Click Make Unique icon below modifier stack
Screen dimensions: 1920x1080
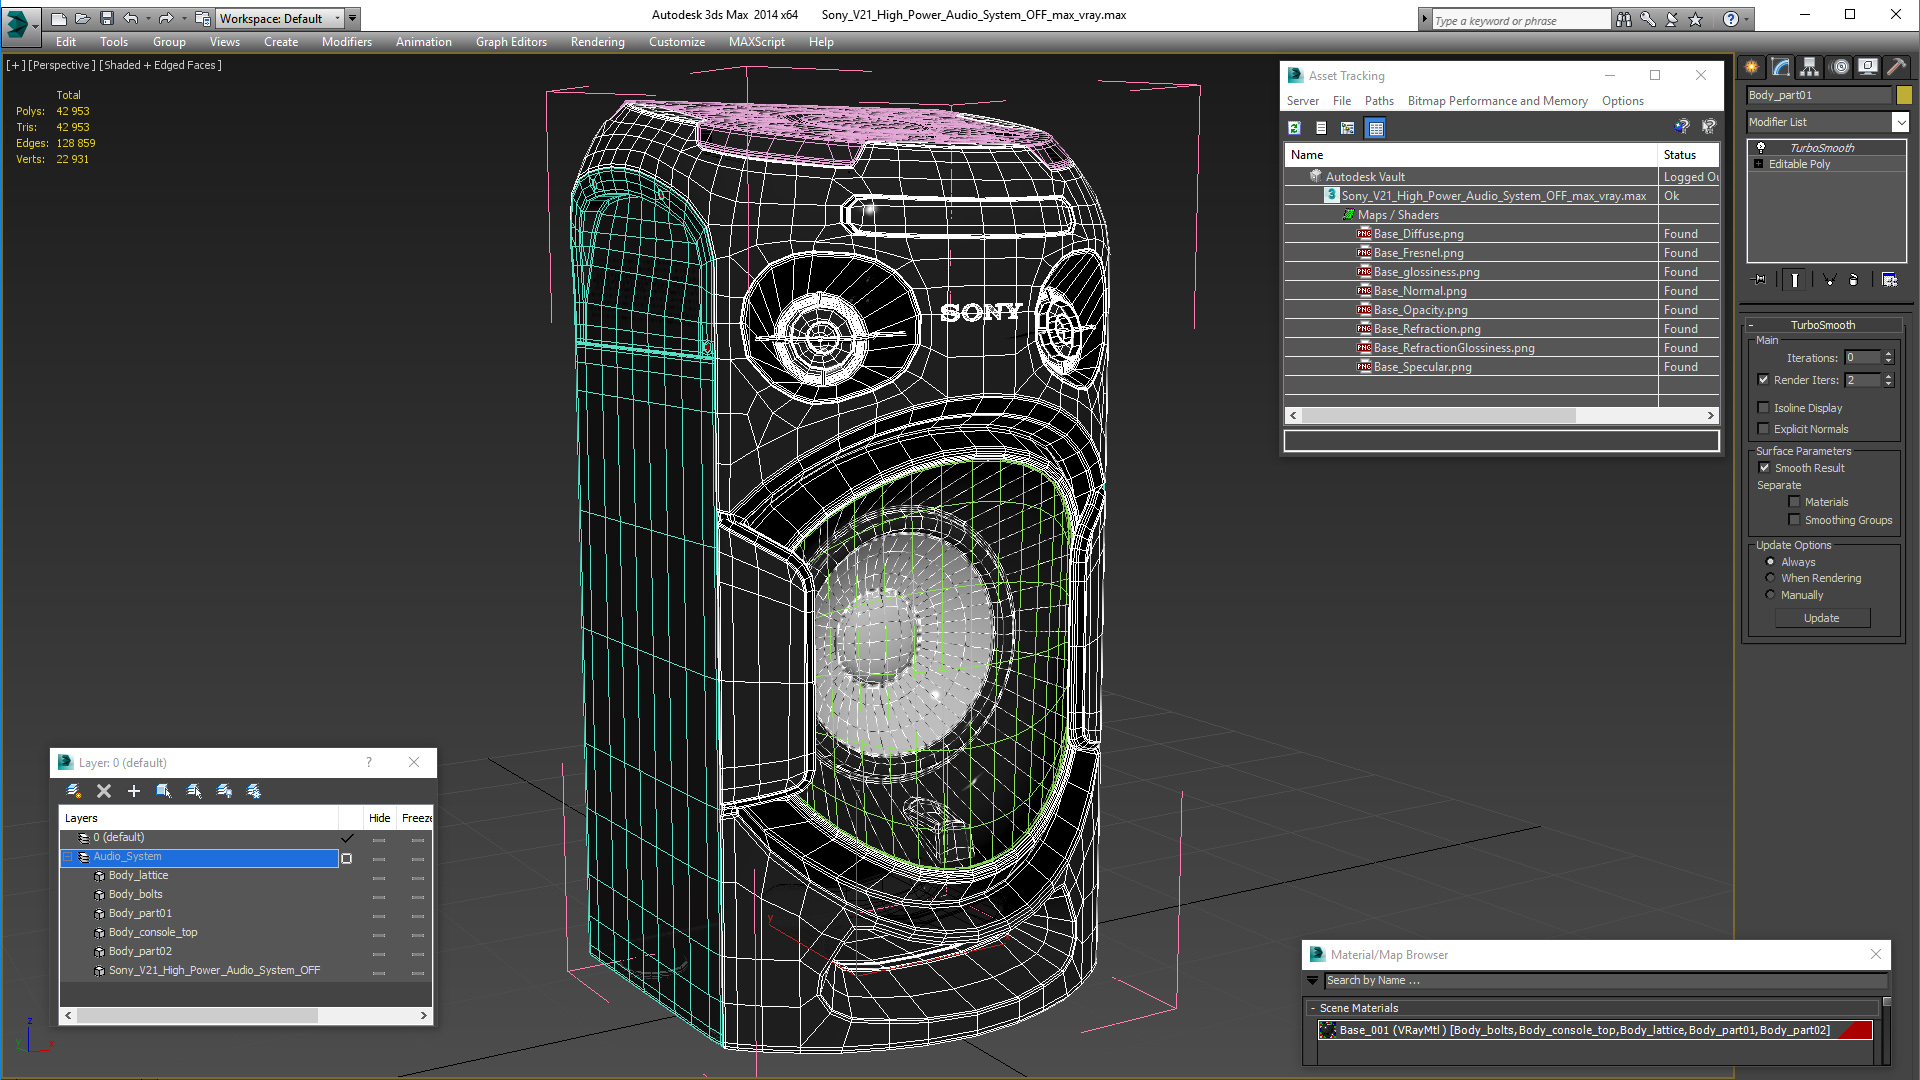[1829, 280]
